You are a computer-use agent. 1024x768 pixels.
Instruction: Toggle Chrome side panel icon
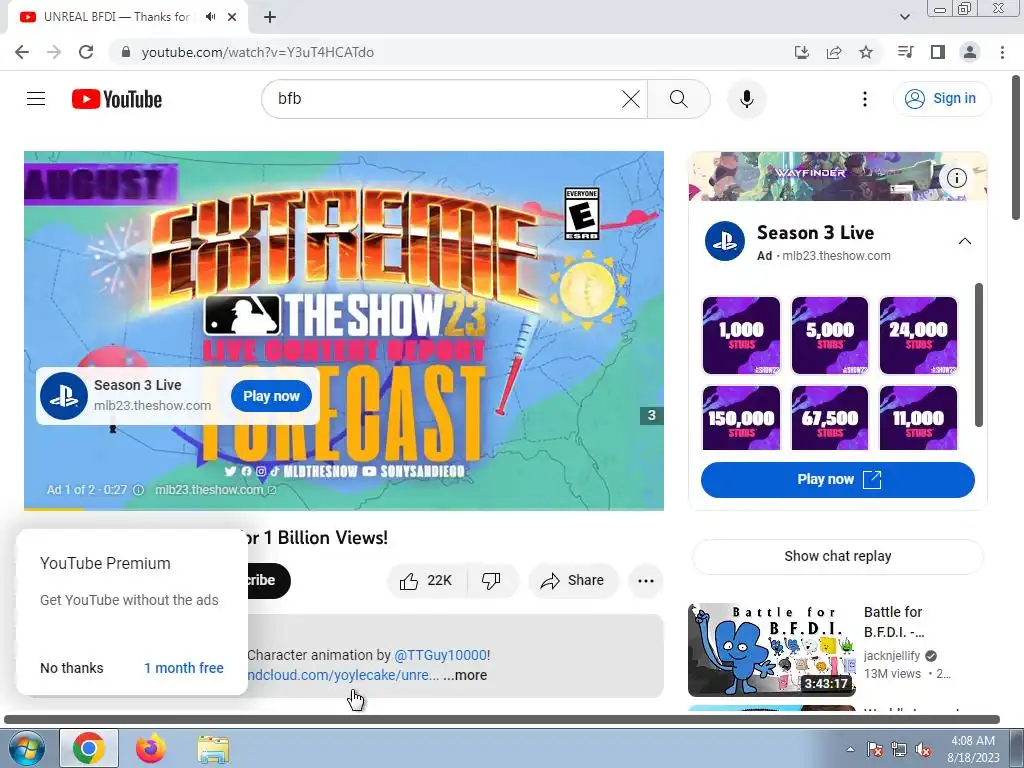tap(938, 52)
